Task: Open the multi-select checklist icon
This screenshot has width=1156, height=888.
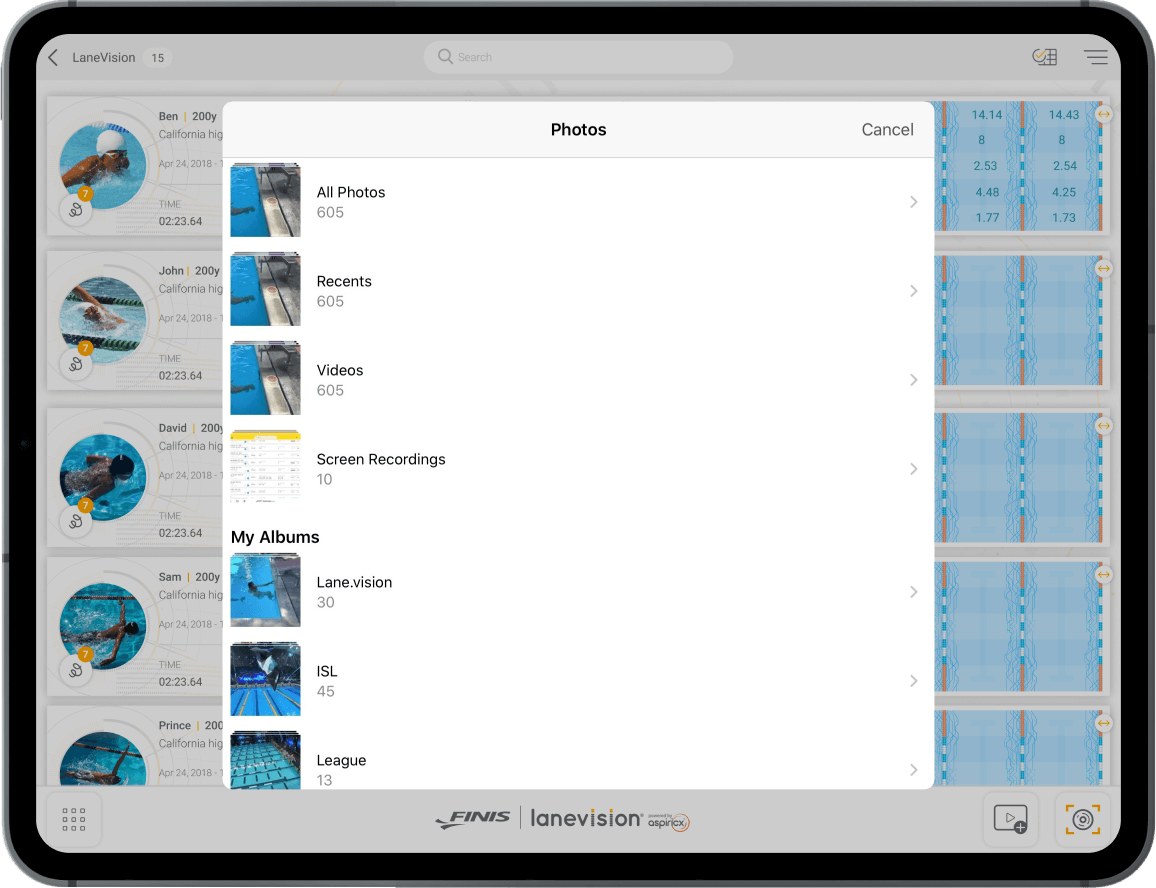Action: pos(1045,57)
